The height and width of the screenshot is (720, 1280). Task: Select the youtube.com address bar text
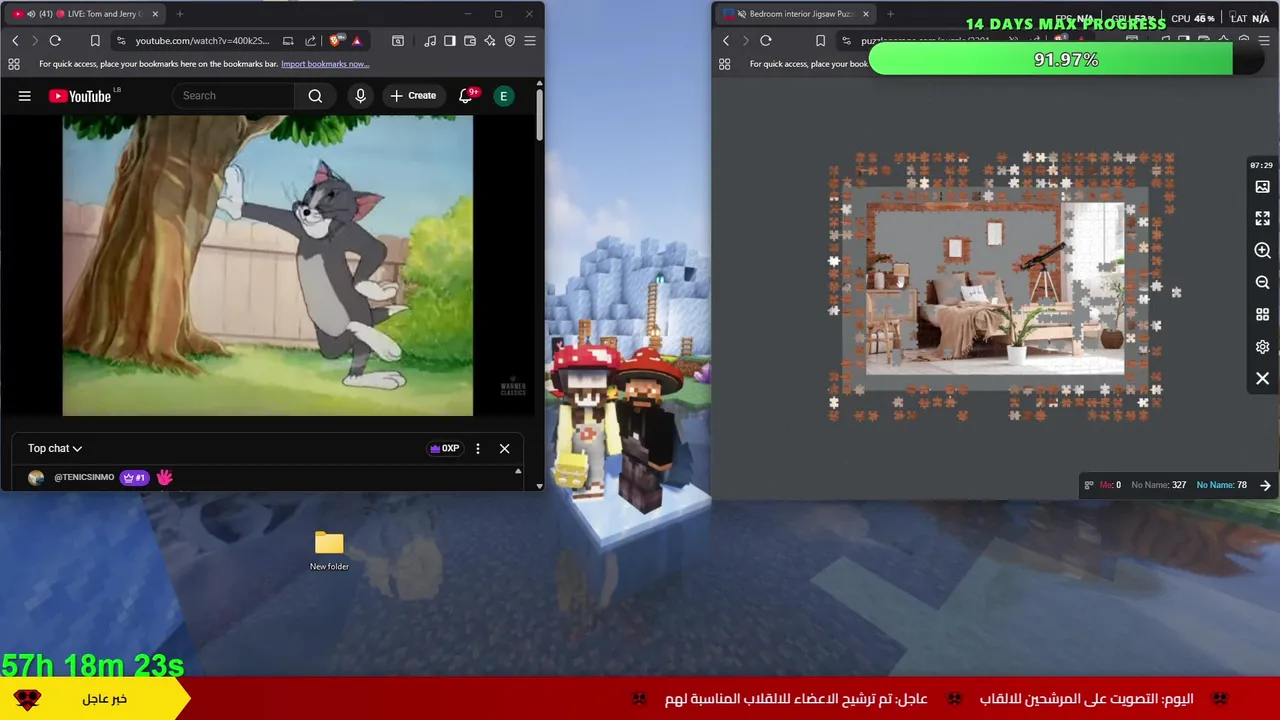202,41
